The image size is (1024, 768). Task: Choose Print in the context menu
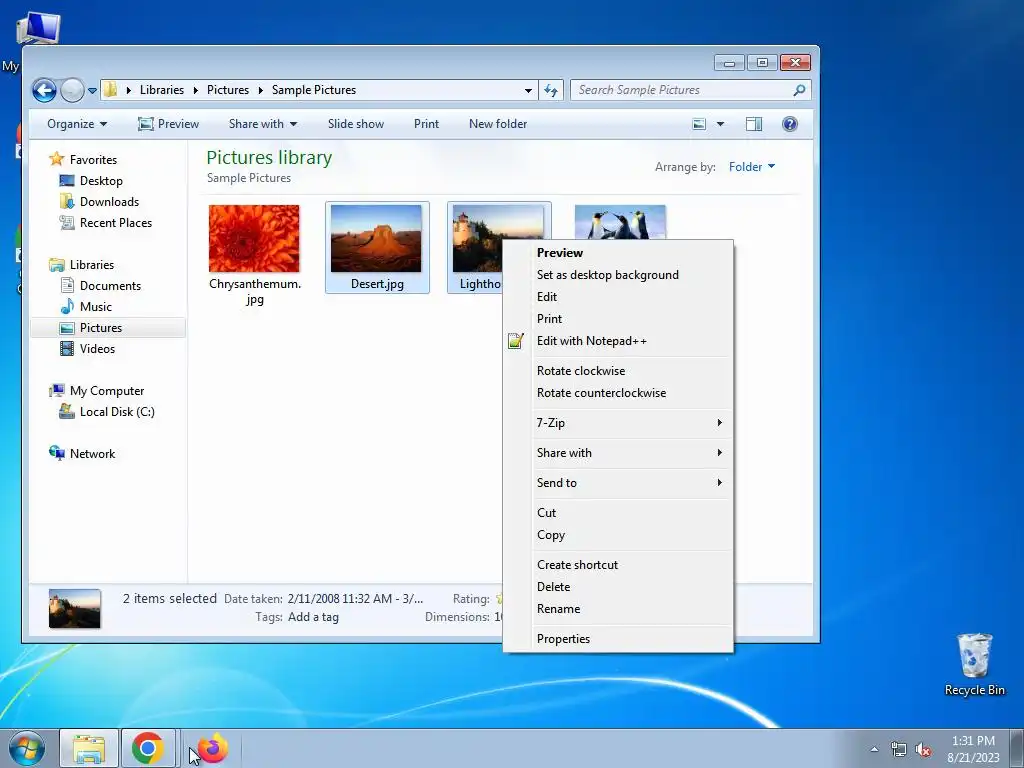(618, 319)
